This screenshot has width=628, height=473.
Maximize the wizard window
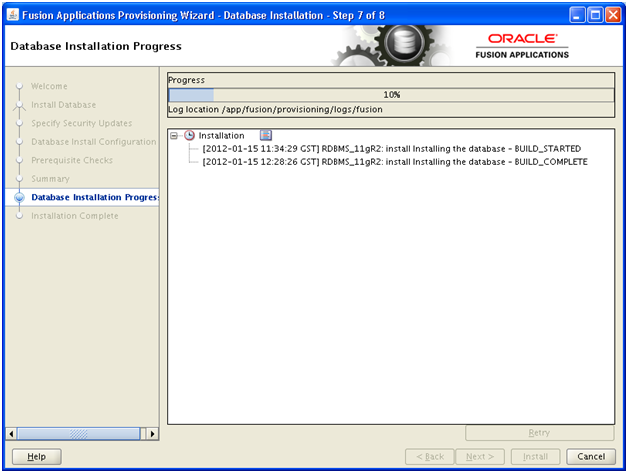pos(595,15)
